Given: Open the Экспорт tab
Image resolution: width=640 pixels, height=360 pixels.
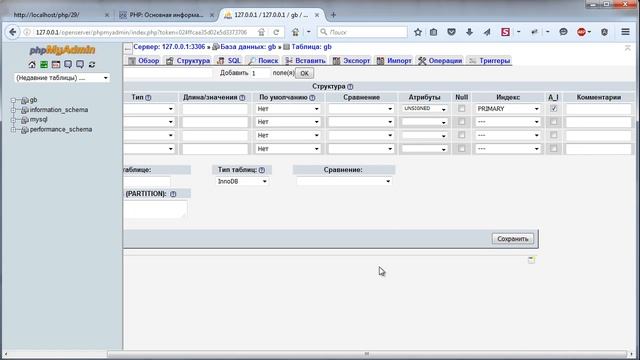Looking at the screenshot, I should (x=351, y=60).
